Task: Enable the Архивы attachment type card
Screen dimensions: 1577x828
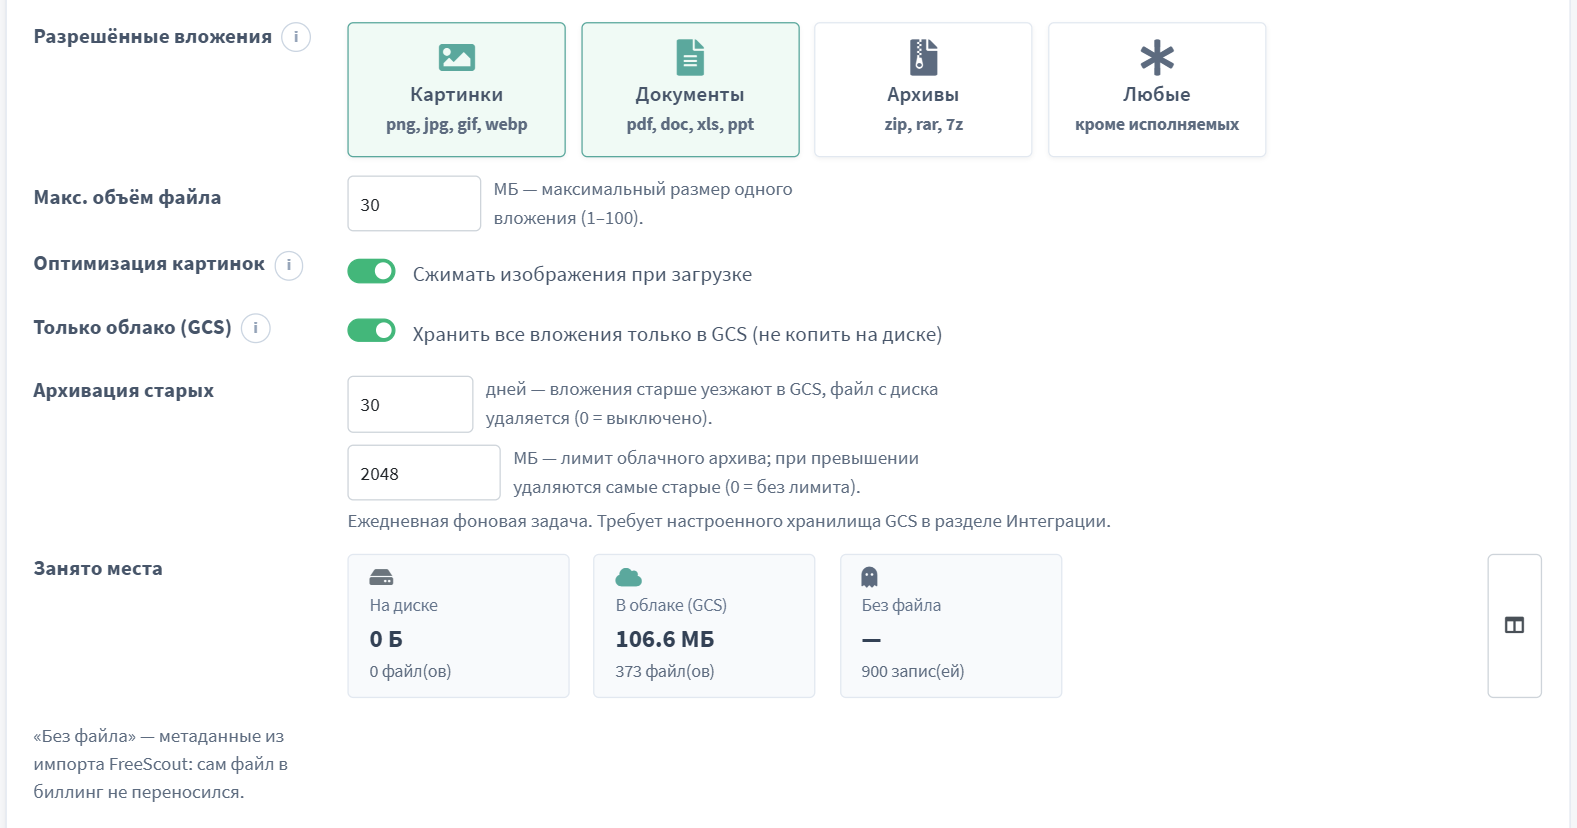Action: point(923,90)
